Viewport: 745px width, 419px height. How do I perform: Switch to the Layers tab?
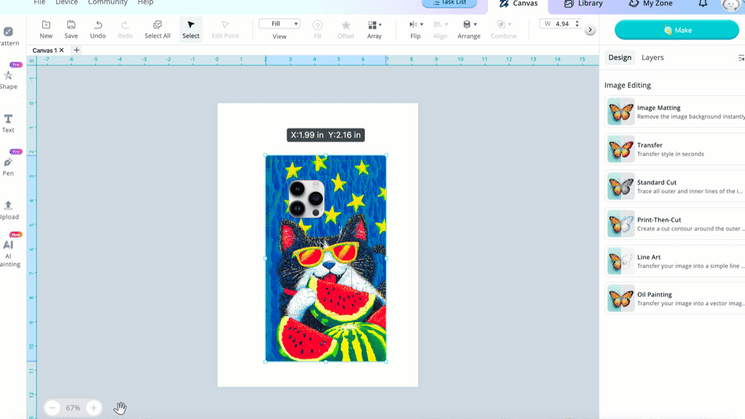652,58
